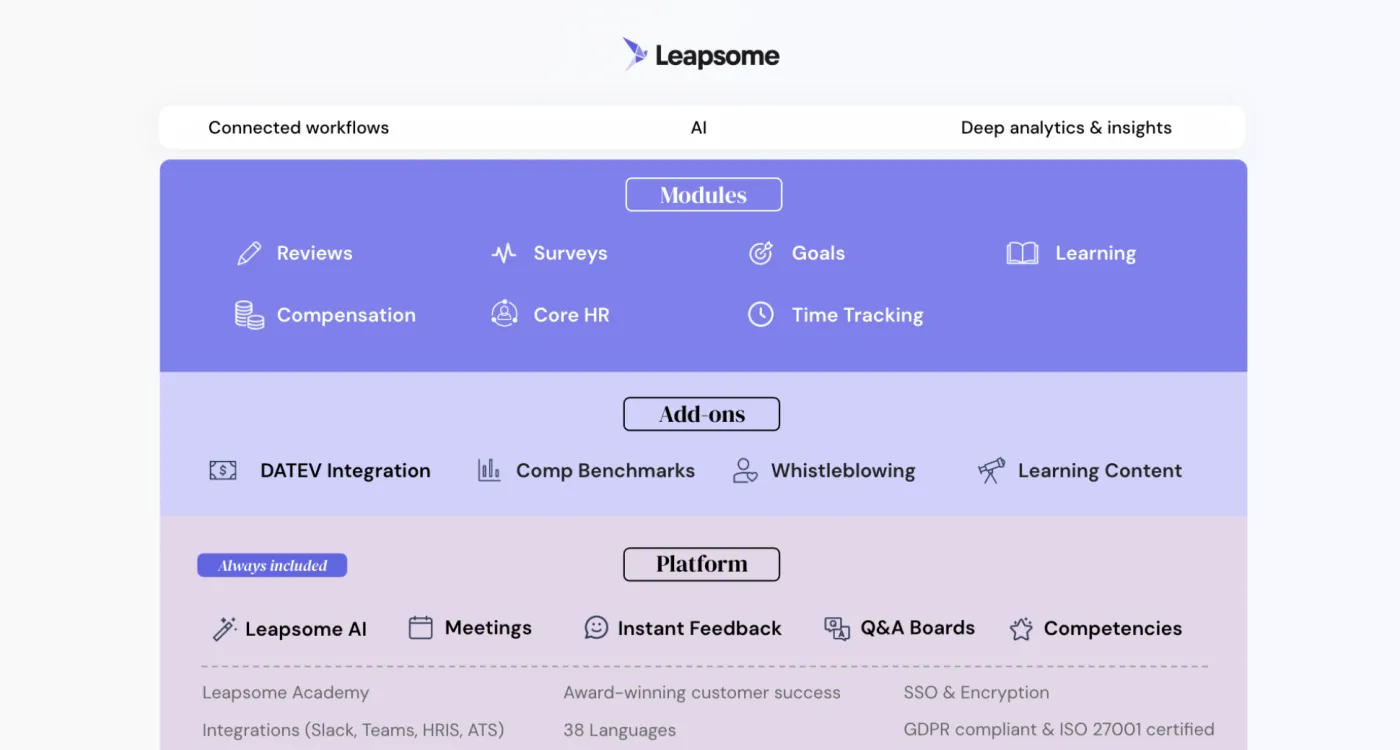Open the Time Tracking module label
1400x750 pixels.
pos(857,314)
